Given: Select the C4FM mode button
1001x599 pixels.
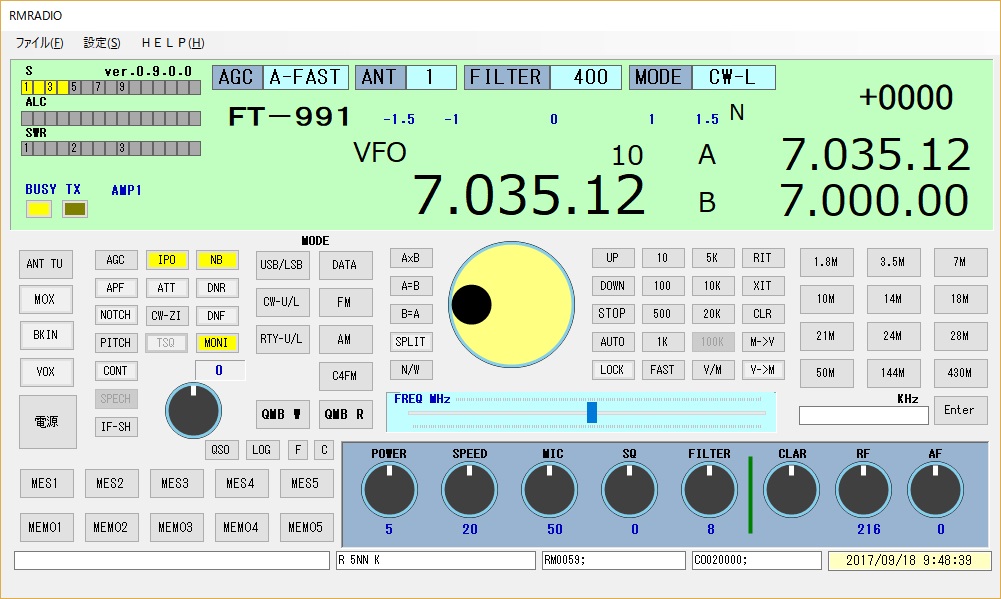Looking at the screenshot, I should tap(345, 376).
